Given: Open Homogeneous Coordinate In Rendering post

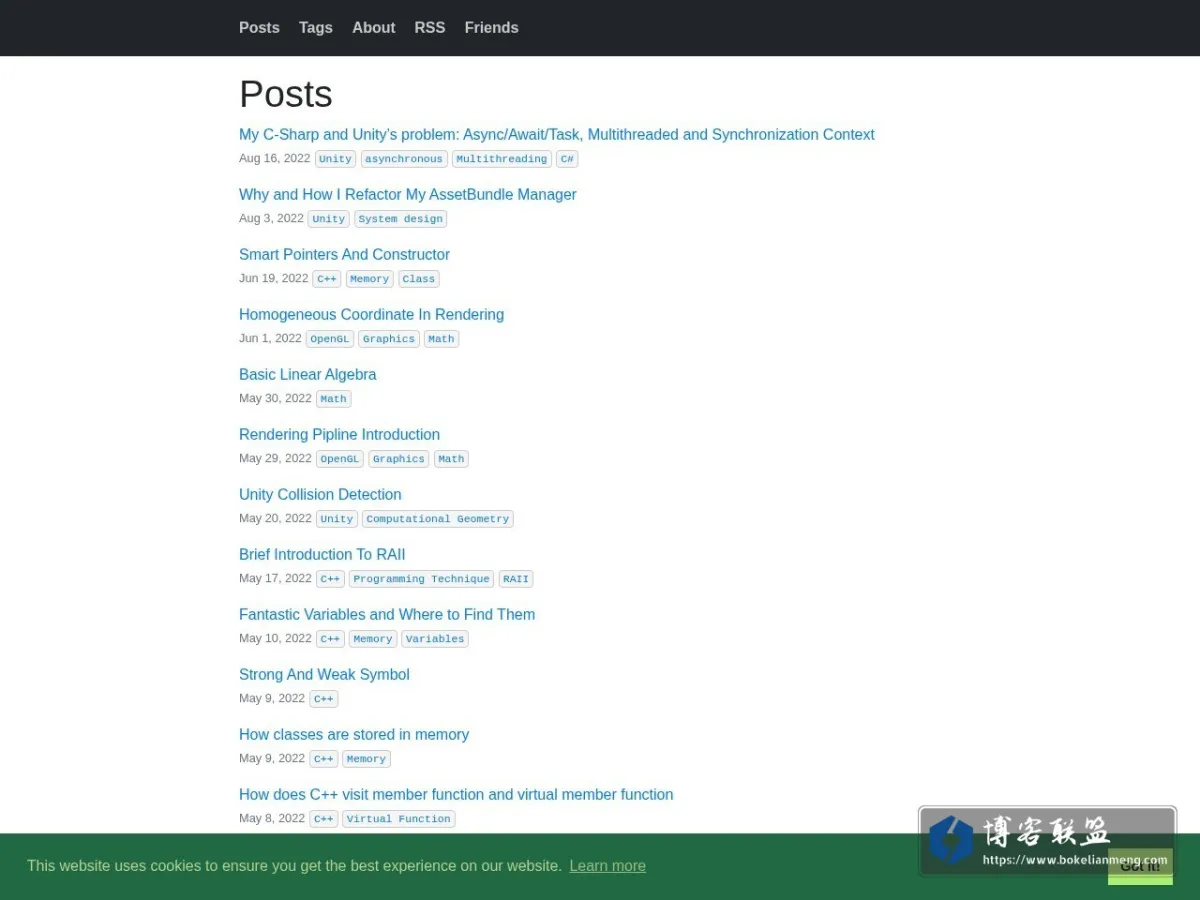Looking at the screenshot, I should point(371,314).
